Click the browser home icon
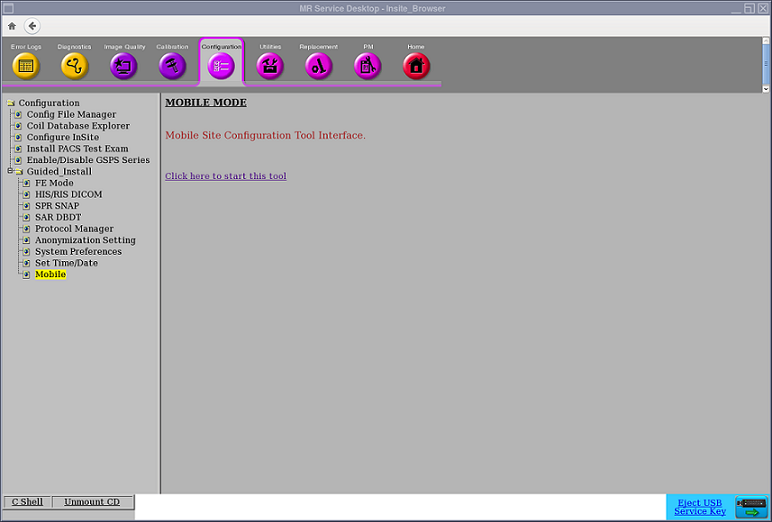Screen dimensions: 772x522 pos(12,26)
